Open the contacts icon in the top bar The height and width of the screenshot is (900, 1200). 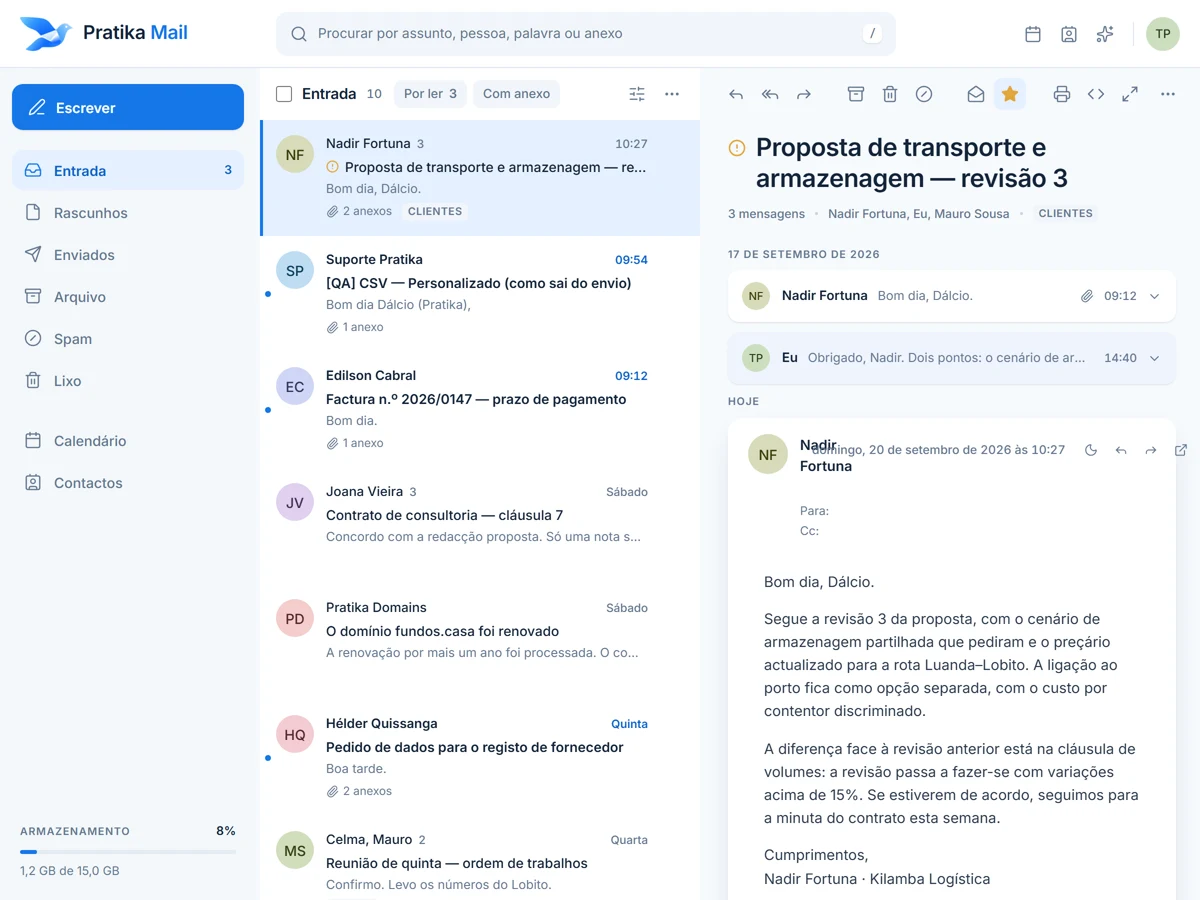[1069, 34]
